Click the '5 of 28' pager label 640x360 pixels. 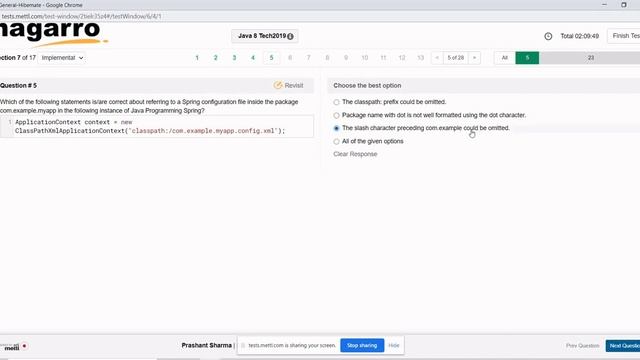456,58
